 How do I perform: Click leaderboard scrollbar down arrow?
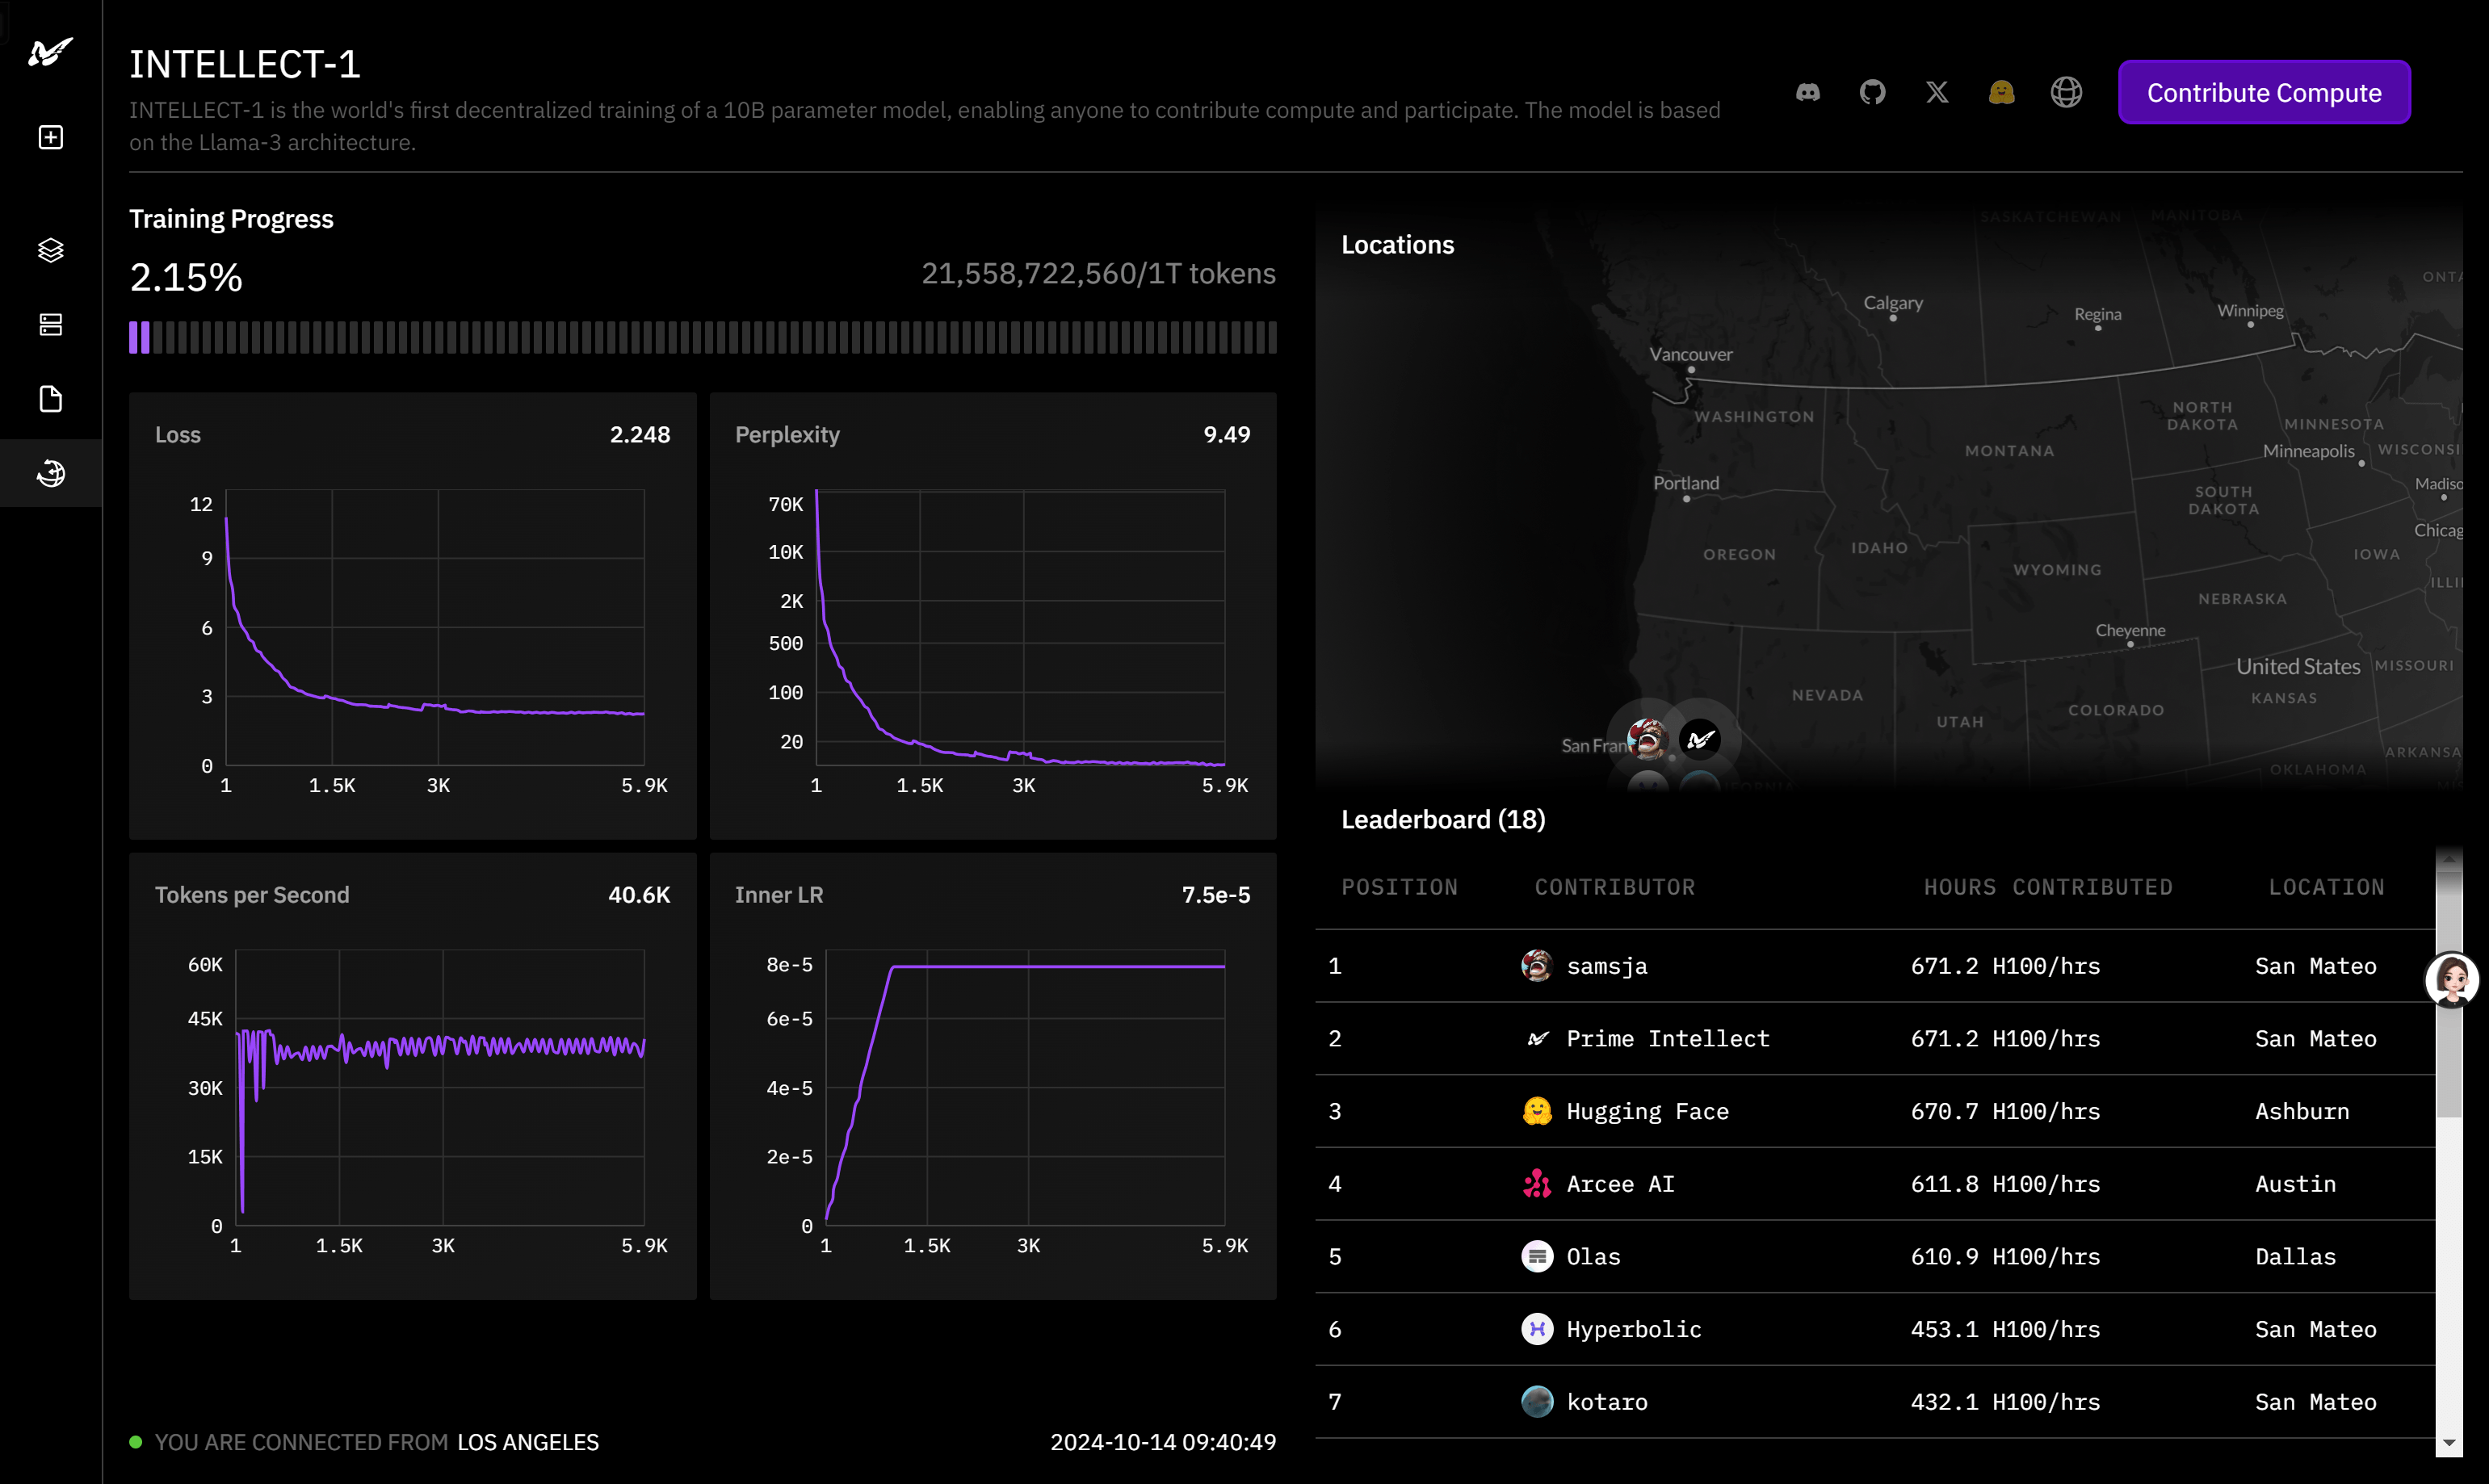[2449, 1443]
